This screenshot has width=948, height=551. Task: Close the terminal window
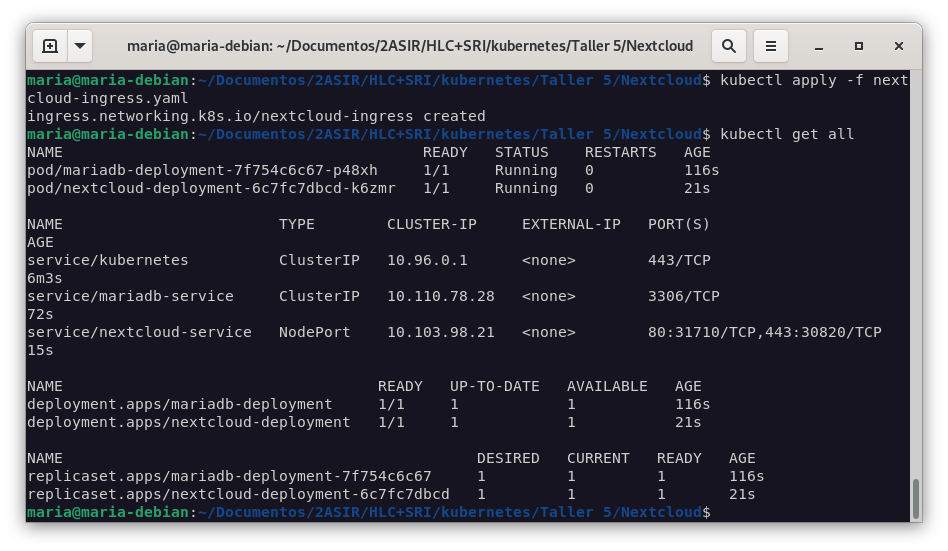point(898,47)
